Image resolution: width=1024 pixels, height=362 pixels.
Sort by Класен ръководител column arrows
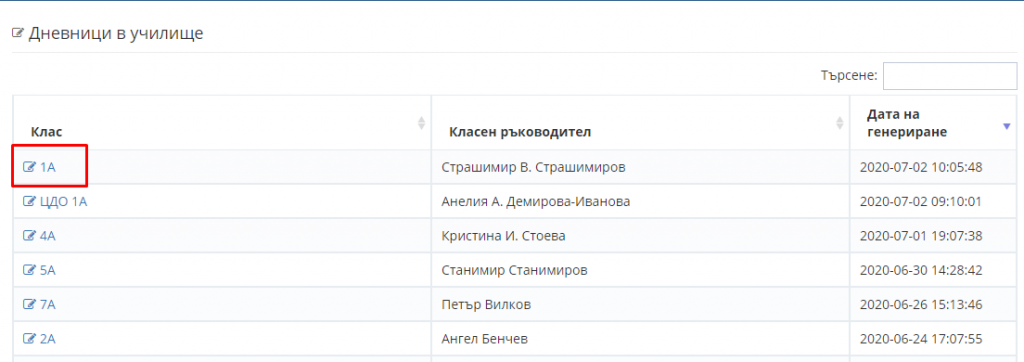[x=840, y=123]
